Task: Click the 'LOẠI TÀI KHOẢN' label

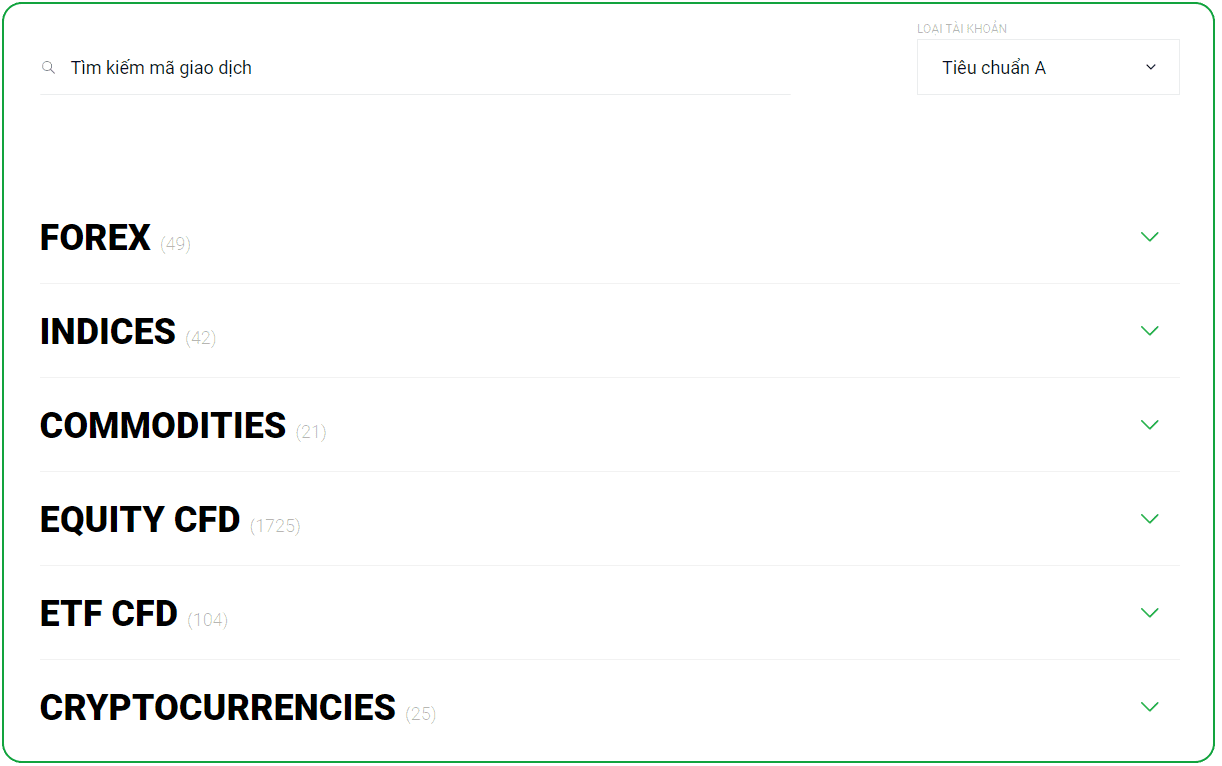Action: coord(961,29)
